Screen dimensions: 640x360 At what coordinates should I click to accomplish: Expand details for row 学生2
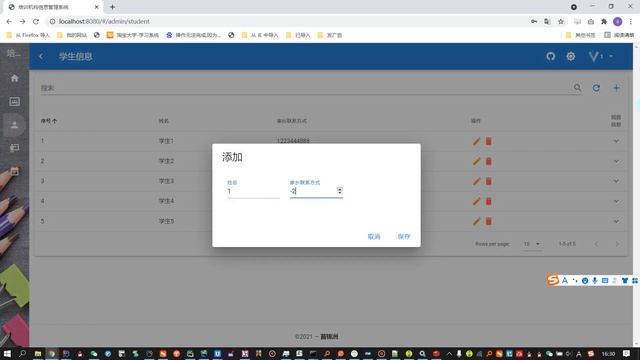click(616, 161)
